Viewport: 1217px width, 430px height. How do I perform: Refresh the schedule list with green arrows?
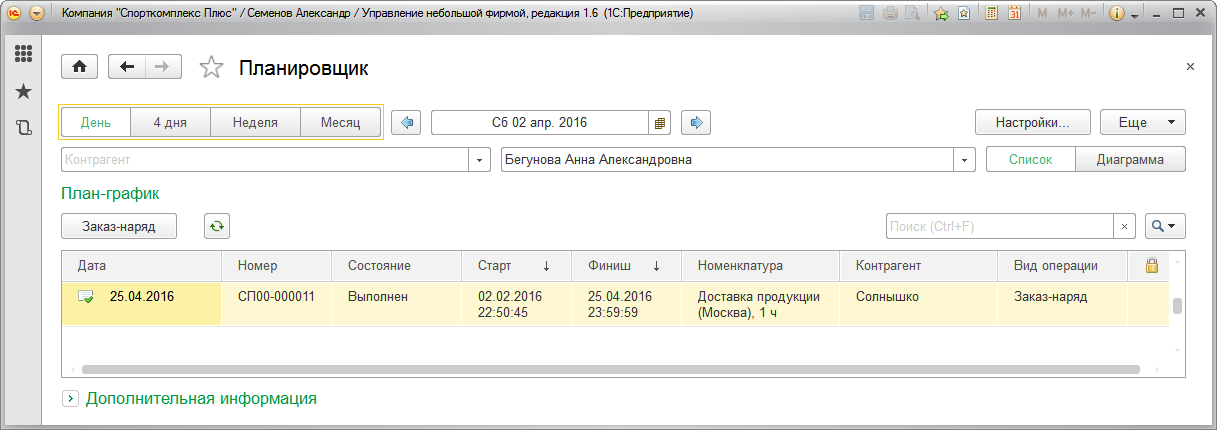click(x=217, y=226)
